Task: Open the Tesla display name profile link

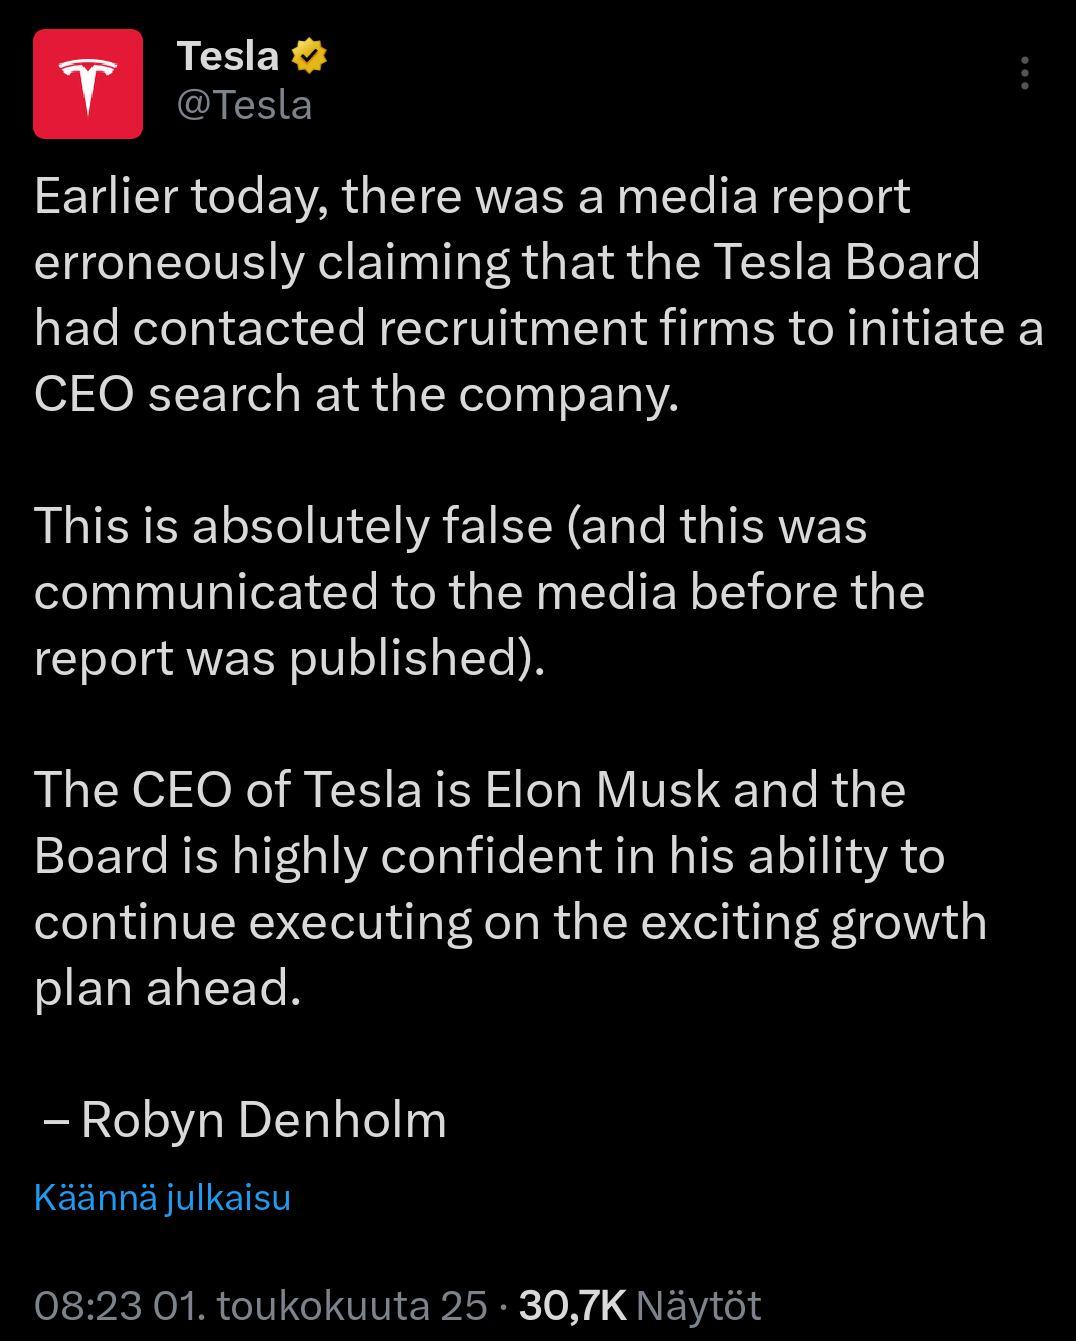Action: click(228, 56)
